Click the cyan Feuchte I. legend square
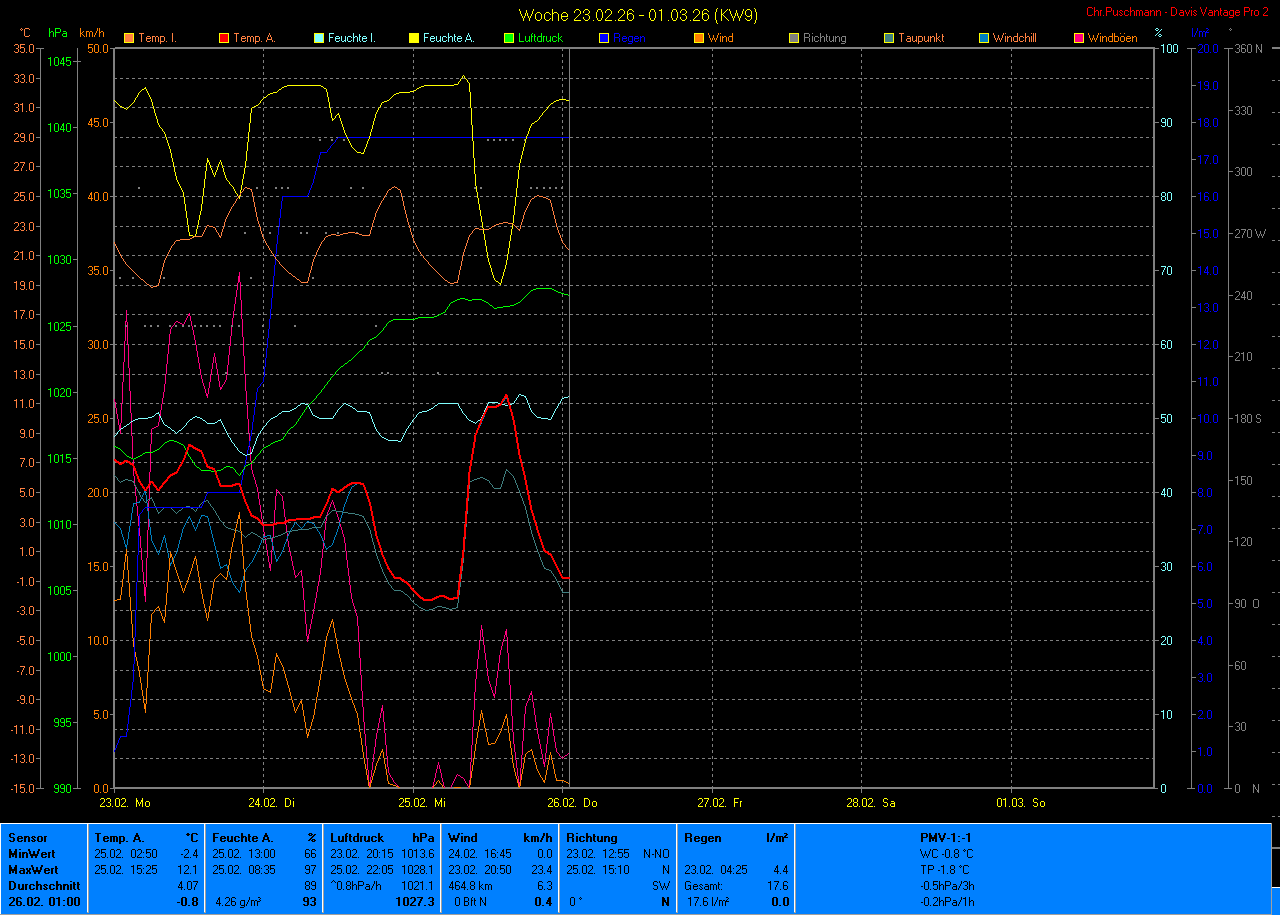 (x=319, y=39)
